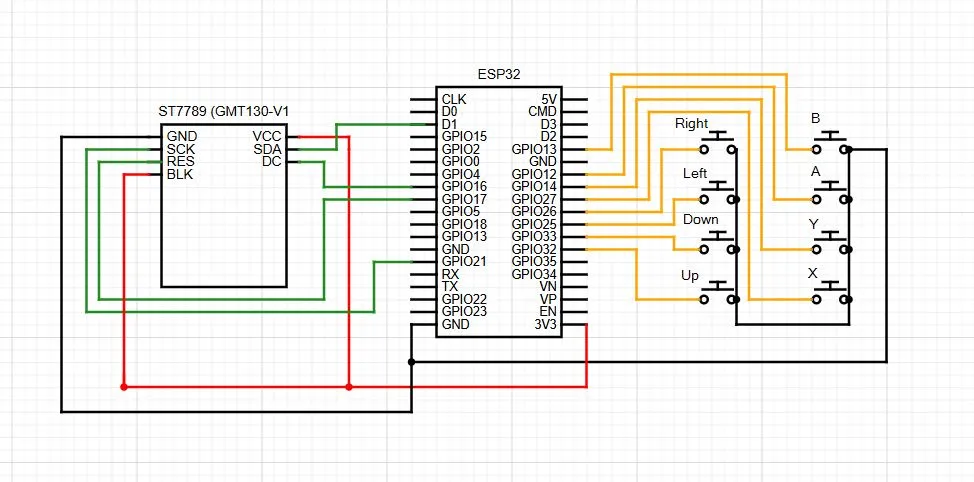Click the X push-button switch symbol
This screenshot has width=974, height=482.
(x=831, y=292)
